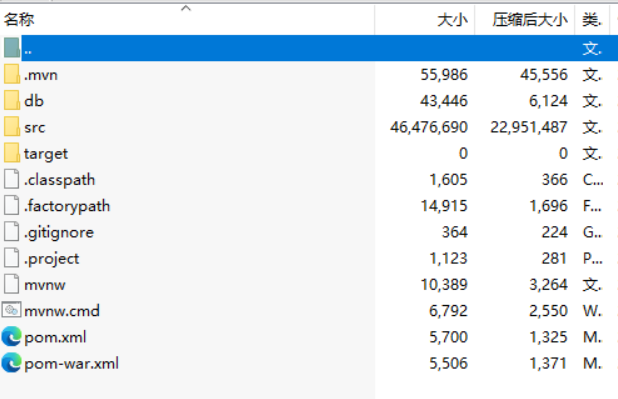Image resolution: width=618 pixels, height=399 pixels.
Task: Click the size value 46,476,690
Action: [429, 127]
